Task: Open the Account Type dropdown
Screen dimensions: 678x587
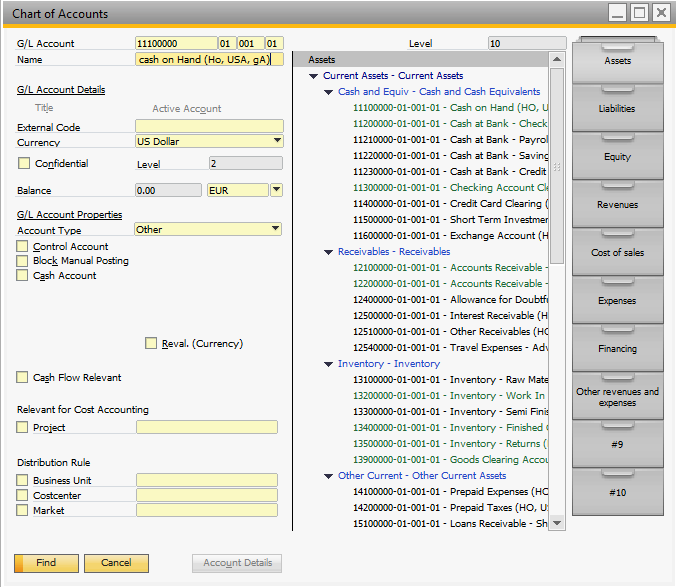Action: [x=276, y=230]
